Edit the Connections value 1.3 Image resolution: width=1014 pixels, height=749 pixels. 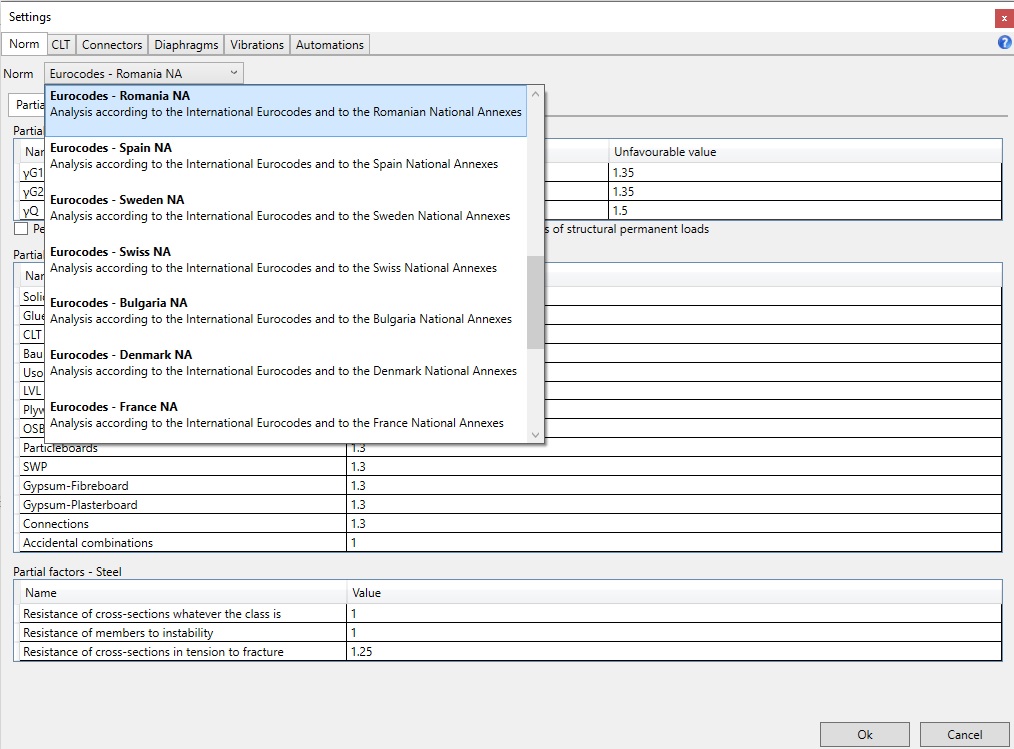coord(674,524)
